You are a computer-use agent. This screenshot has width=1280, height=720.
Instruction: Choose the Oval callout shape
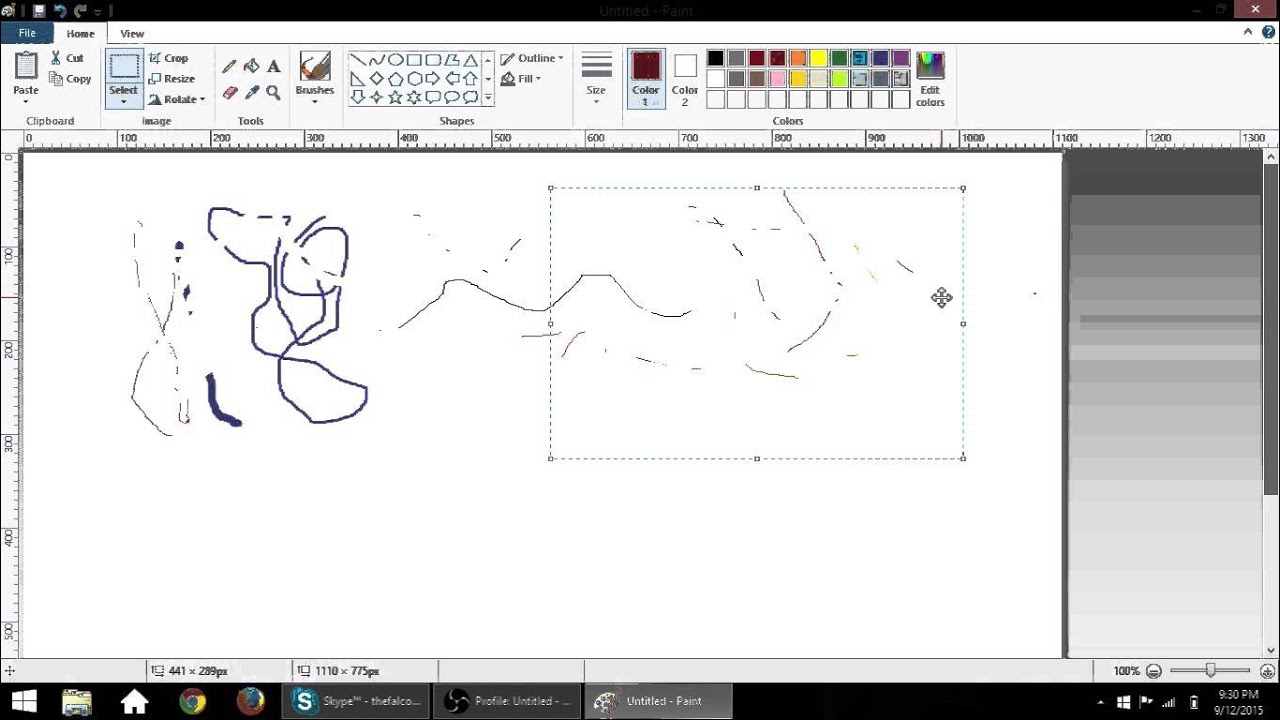[x=452, y=98]
